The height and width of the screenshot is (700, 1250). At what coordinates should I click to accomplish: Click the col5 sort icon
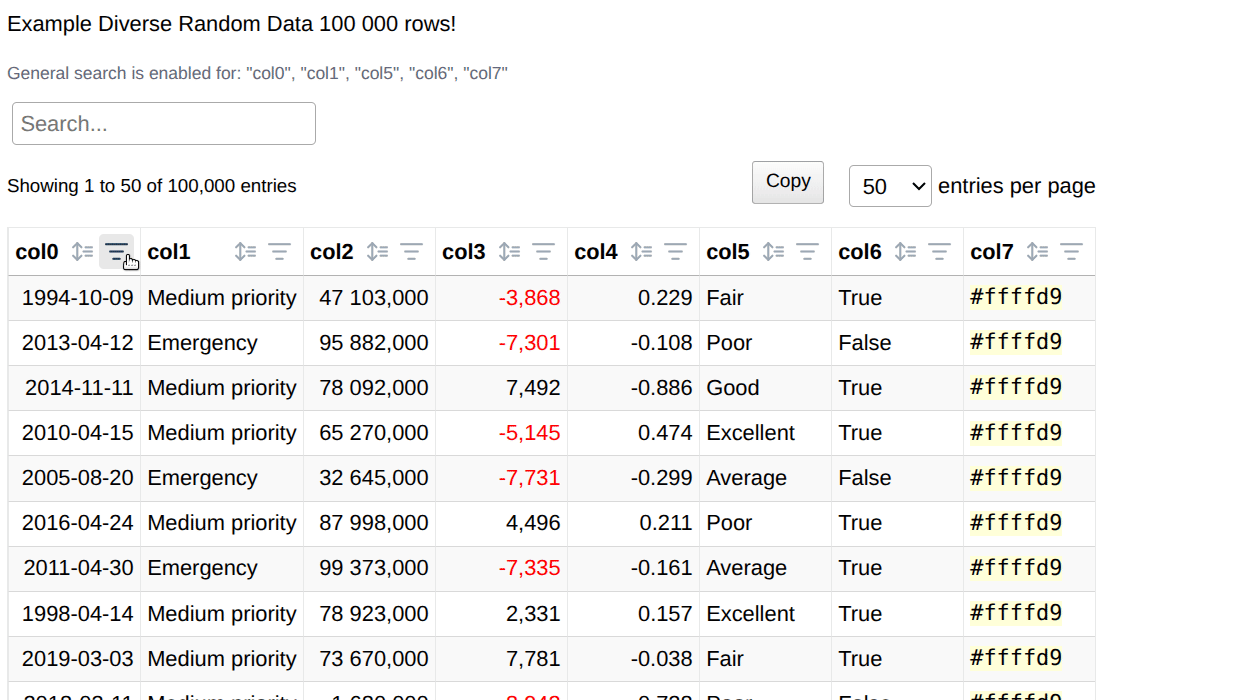[773, 252]
